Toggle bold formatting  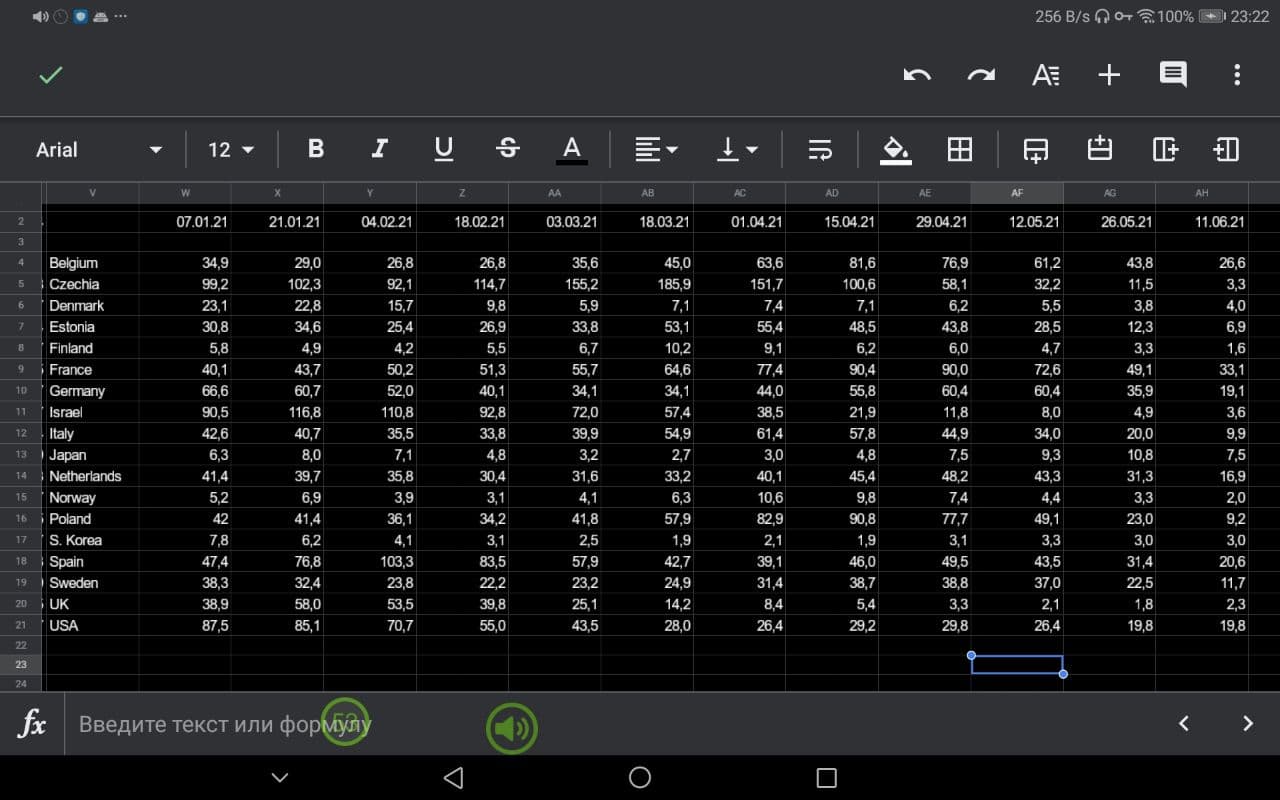click(316, 149)
